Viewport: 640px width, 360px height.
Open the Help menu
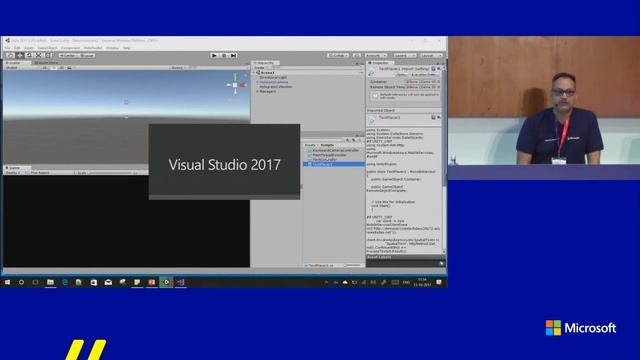[127, 48]
